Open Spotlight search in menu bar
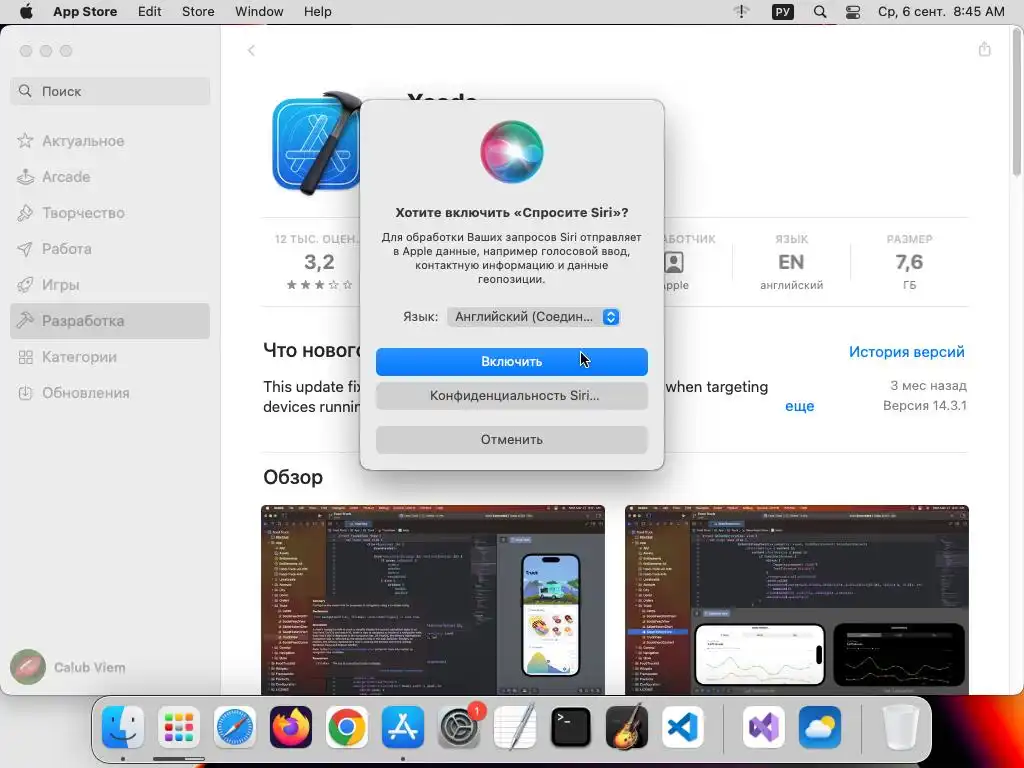Viewport: 1024px width, 768px height. pos(820,12)
